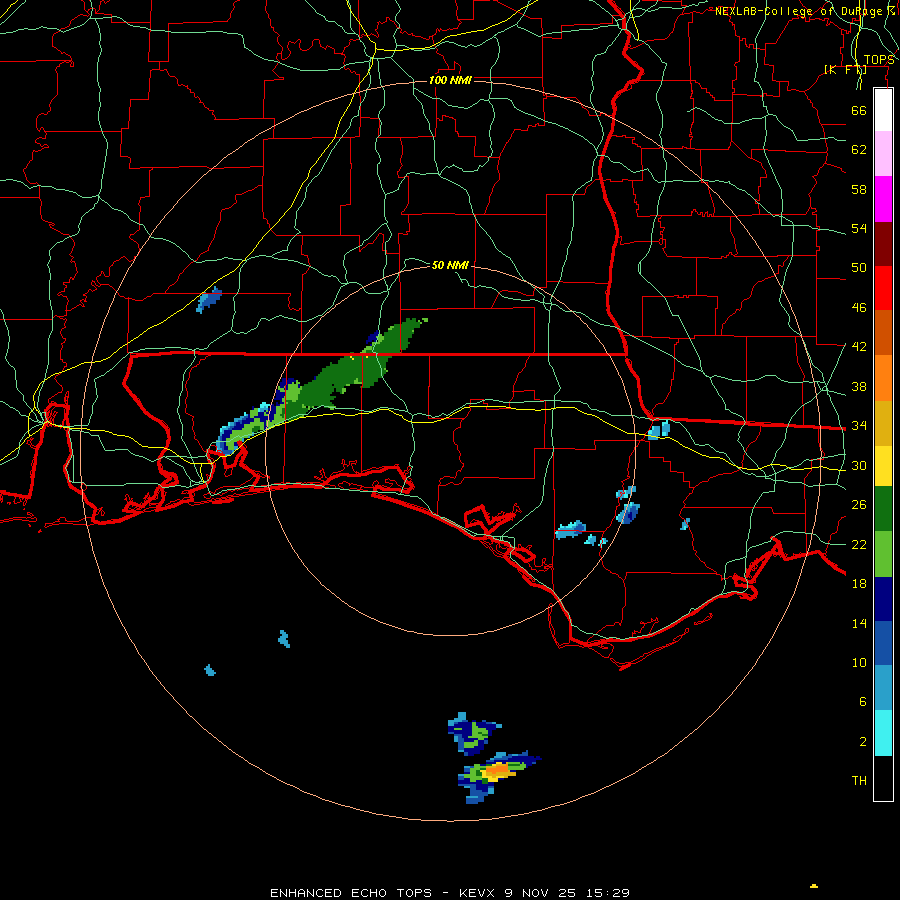900x900 pixels.
Task: Click the 66 value on the scale
Action: (859, 110)
